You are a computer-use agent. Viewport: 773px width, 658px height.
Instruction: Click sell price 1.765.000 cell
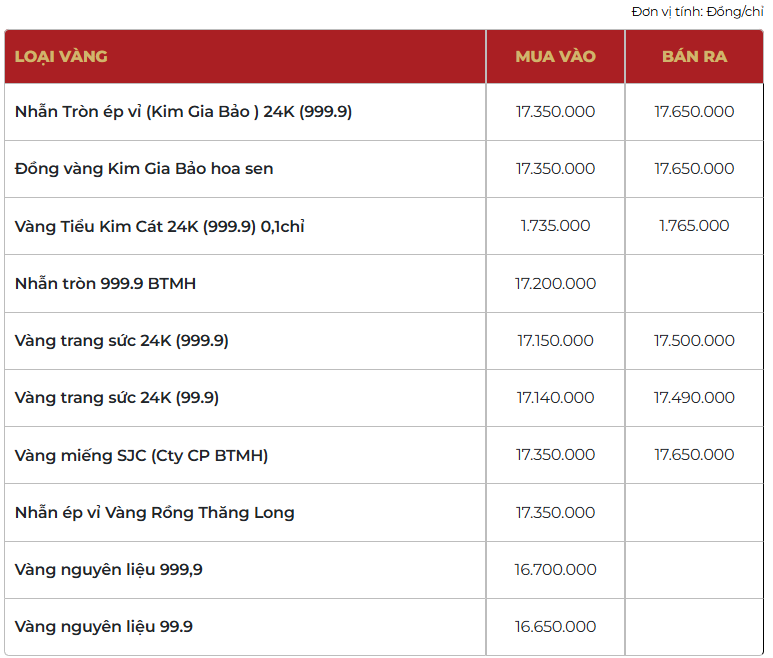tap(694, 226)
